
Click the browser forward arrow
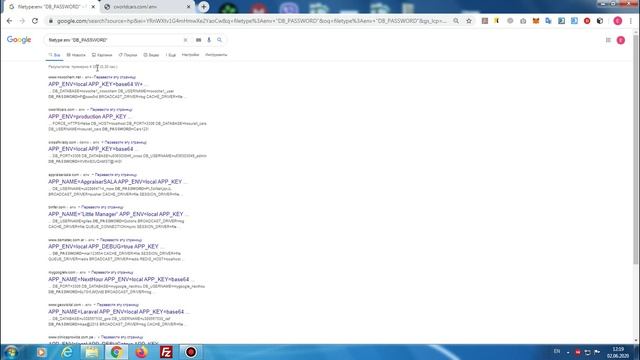click(22, 21)
